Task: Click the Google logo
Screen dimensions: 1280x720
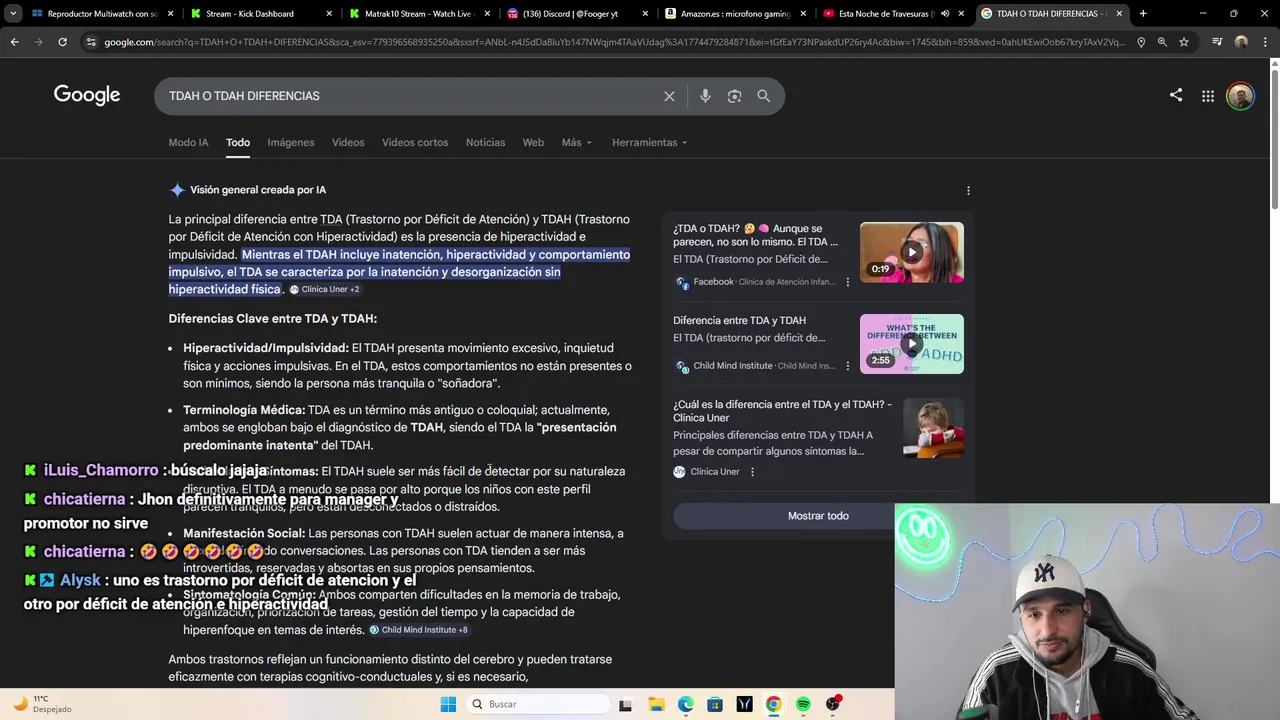Action: click(87, 95)
